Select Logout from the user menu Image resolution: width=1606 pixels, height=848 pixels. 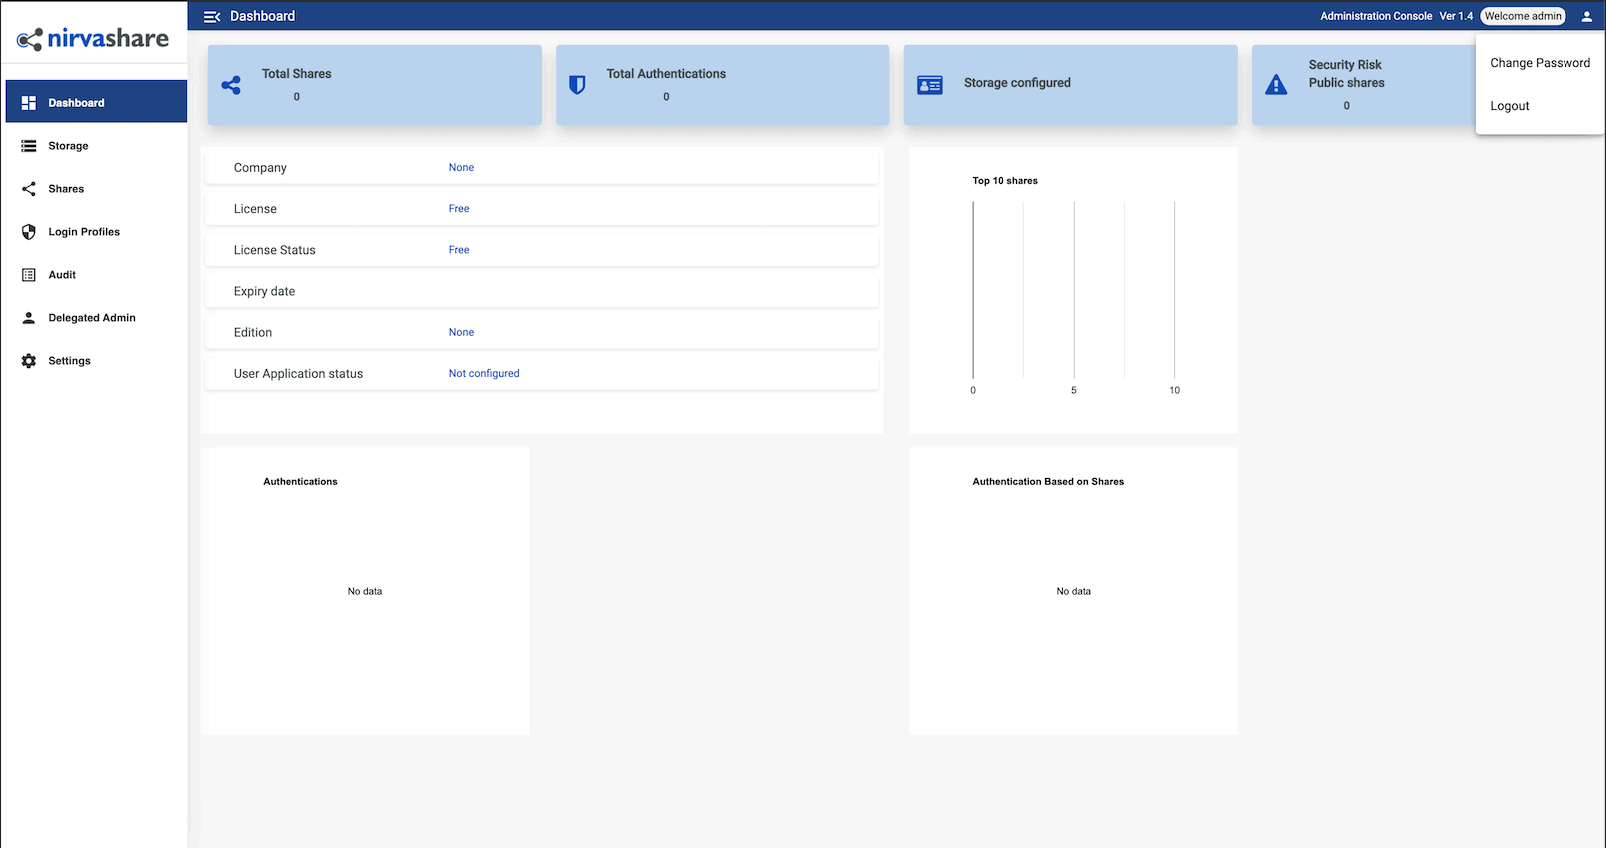1509,106
